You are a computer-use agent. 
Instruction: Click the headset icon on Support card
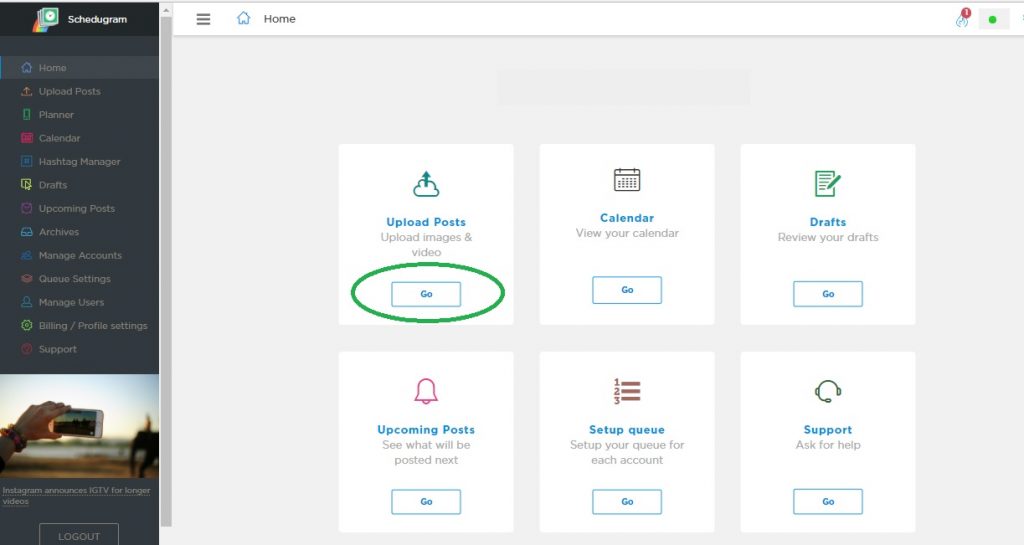[827, 391]
